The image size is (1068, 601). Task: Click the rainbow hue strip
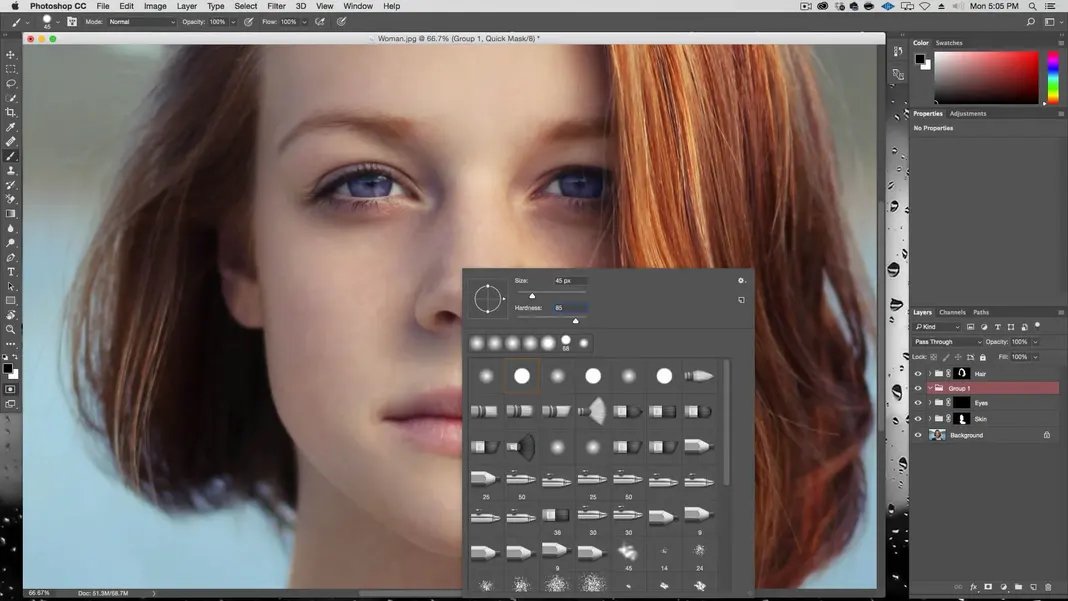[1053, 78]
